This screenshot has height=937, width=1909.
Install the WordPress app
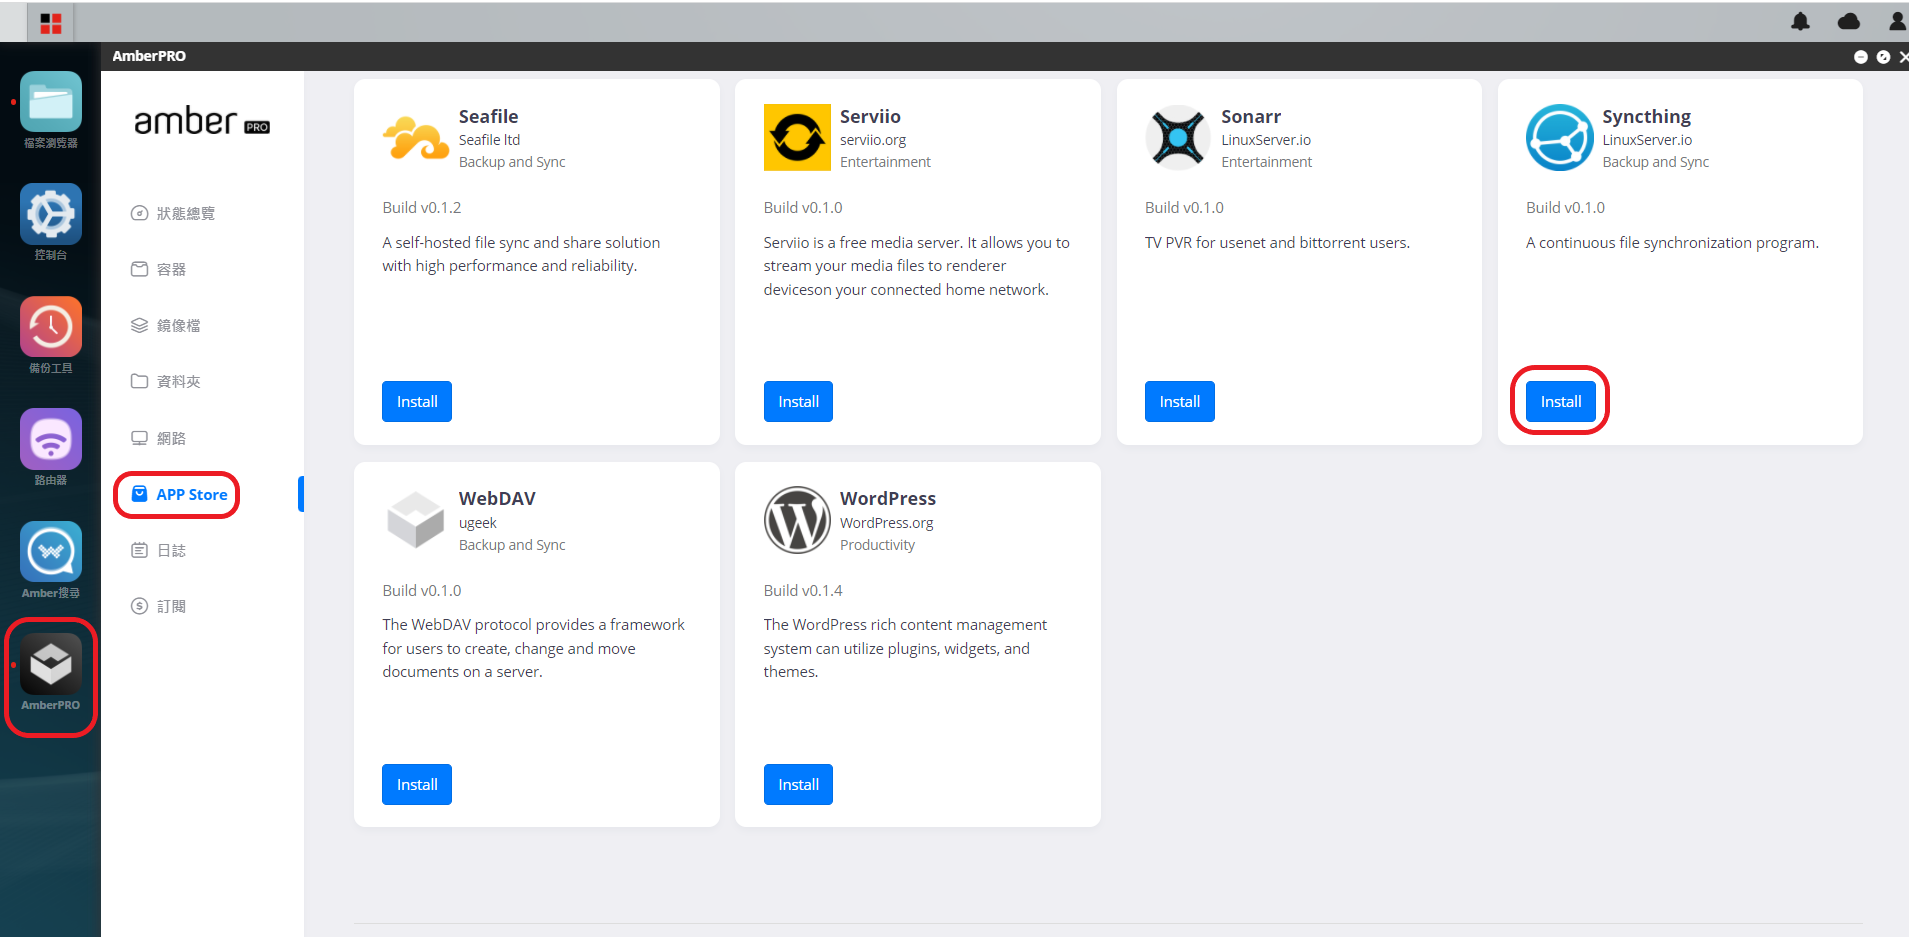point(798,785)
